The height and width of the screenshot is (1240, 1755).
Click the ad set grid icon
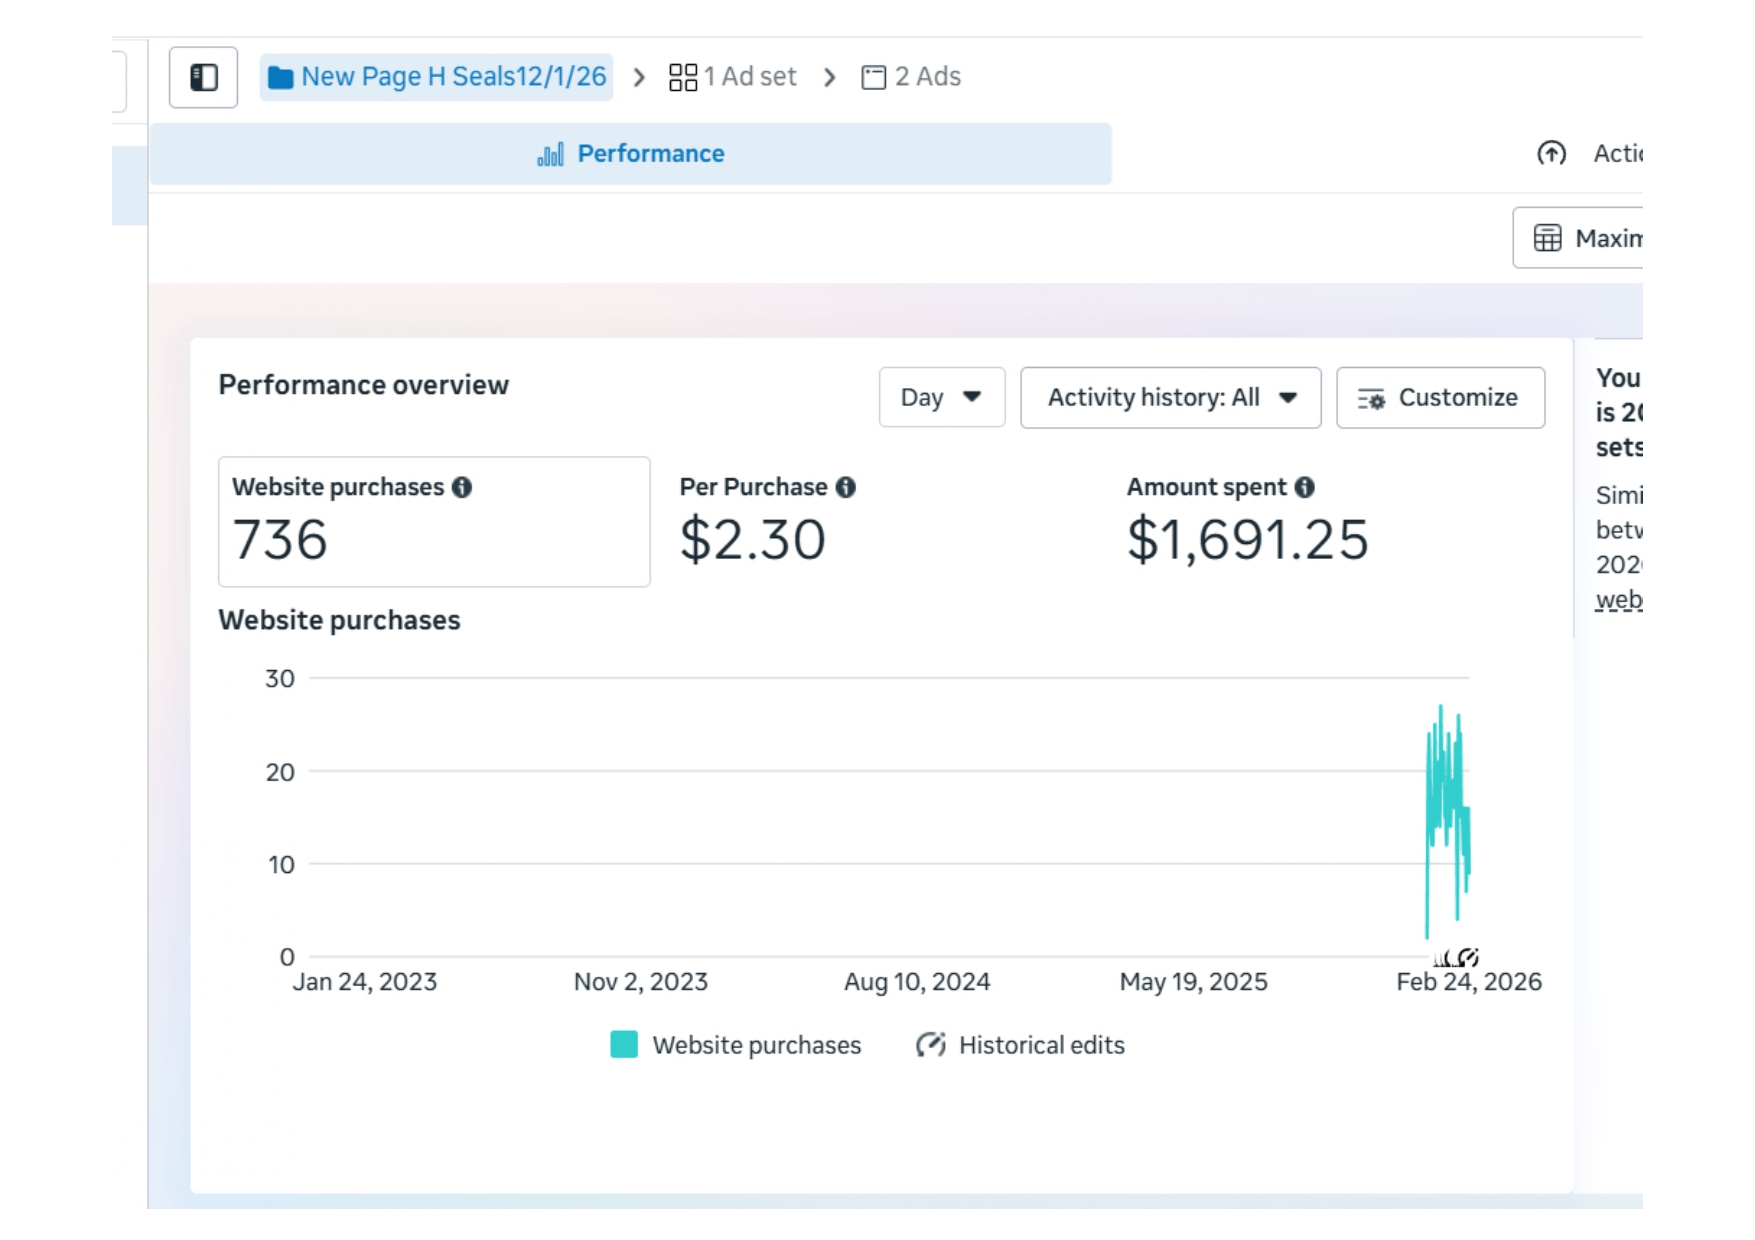[683, 77]
